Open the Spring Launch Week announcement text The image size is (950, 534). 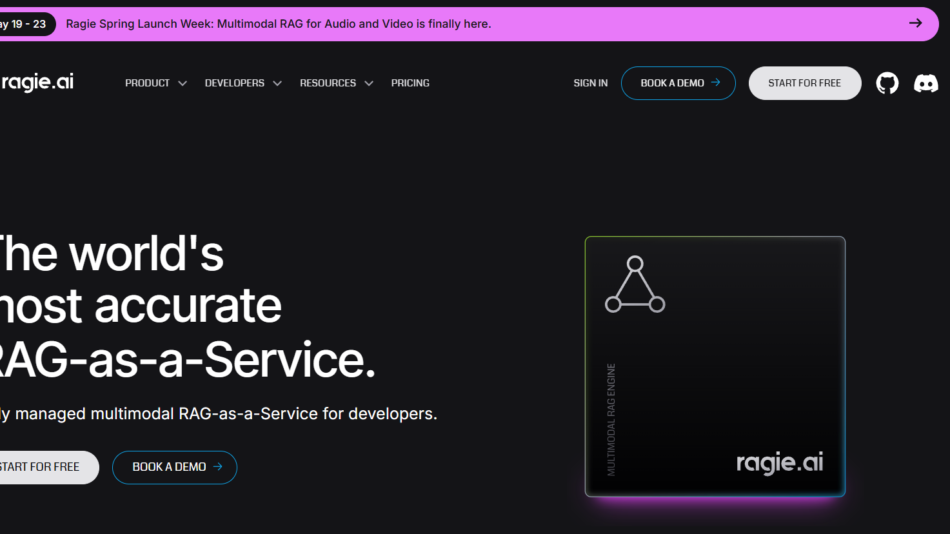click(278, 23)
